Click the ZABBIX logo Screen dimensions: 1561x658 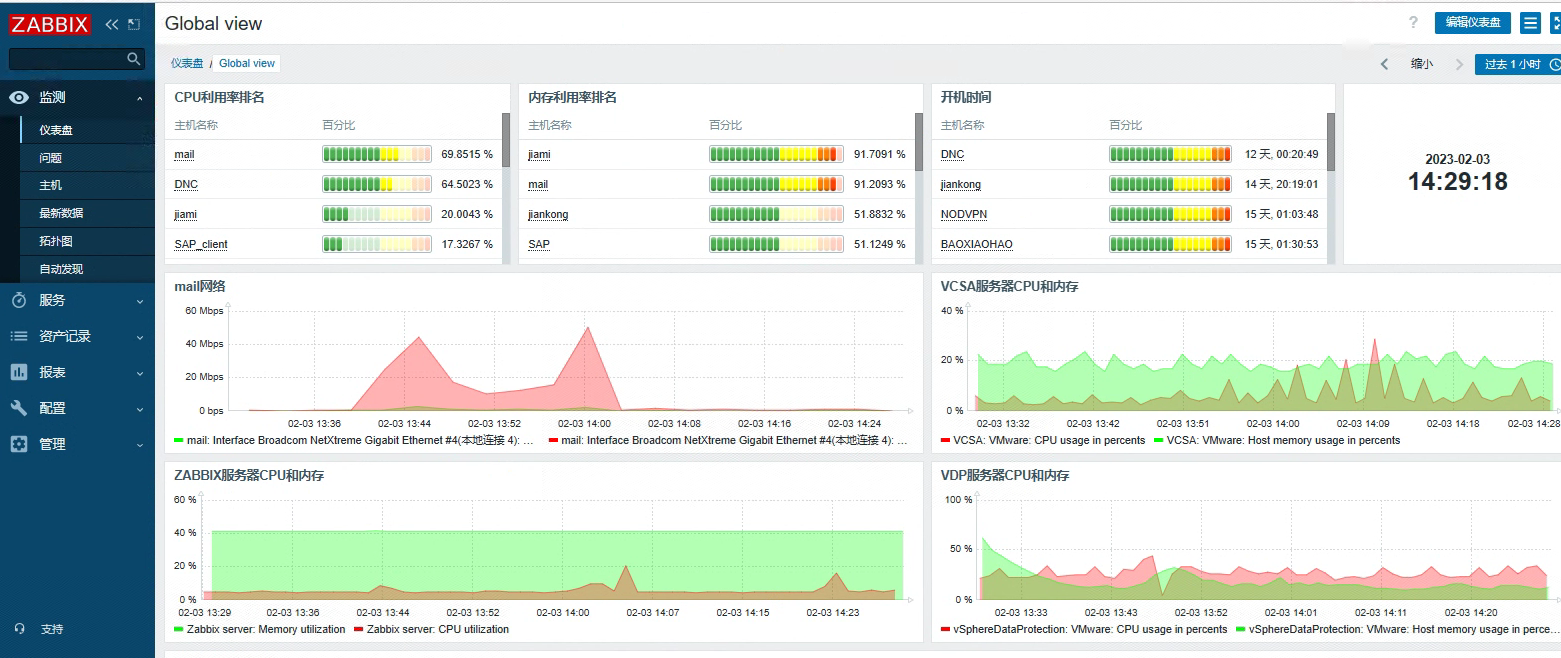[x=50, y=25]
